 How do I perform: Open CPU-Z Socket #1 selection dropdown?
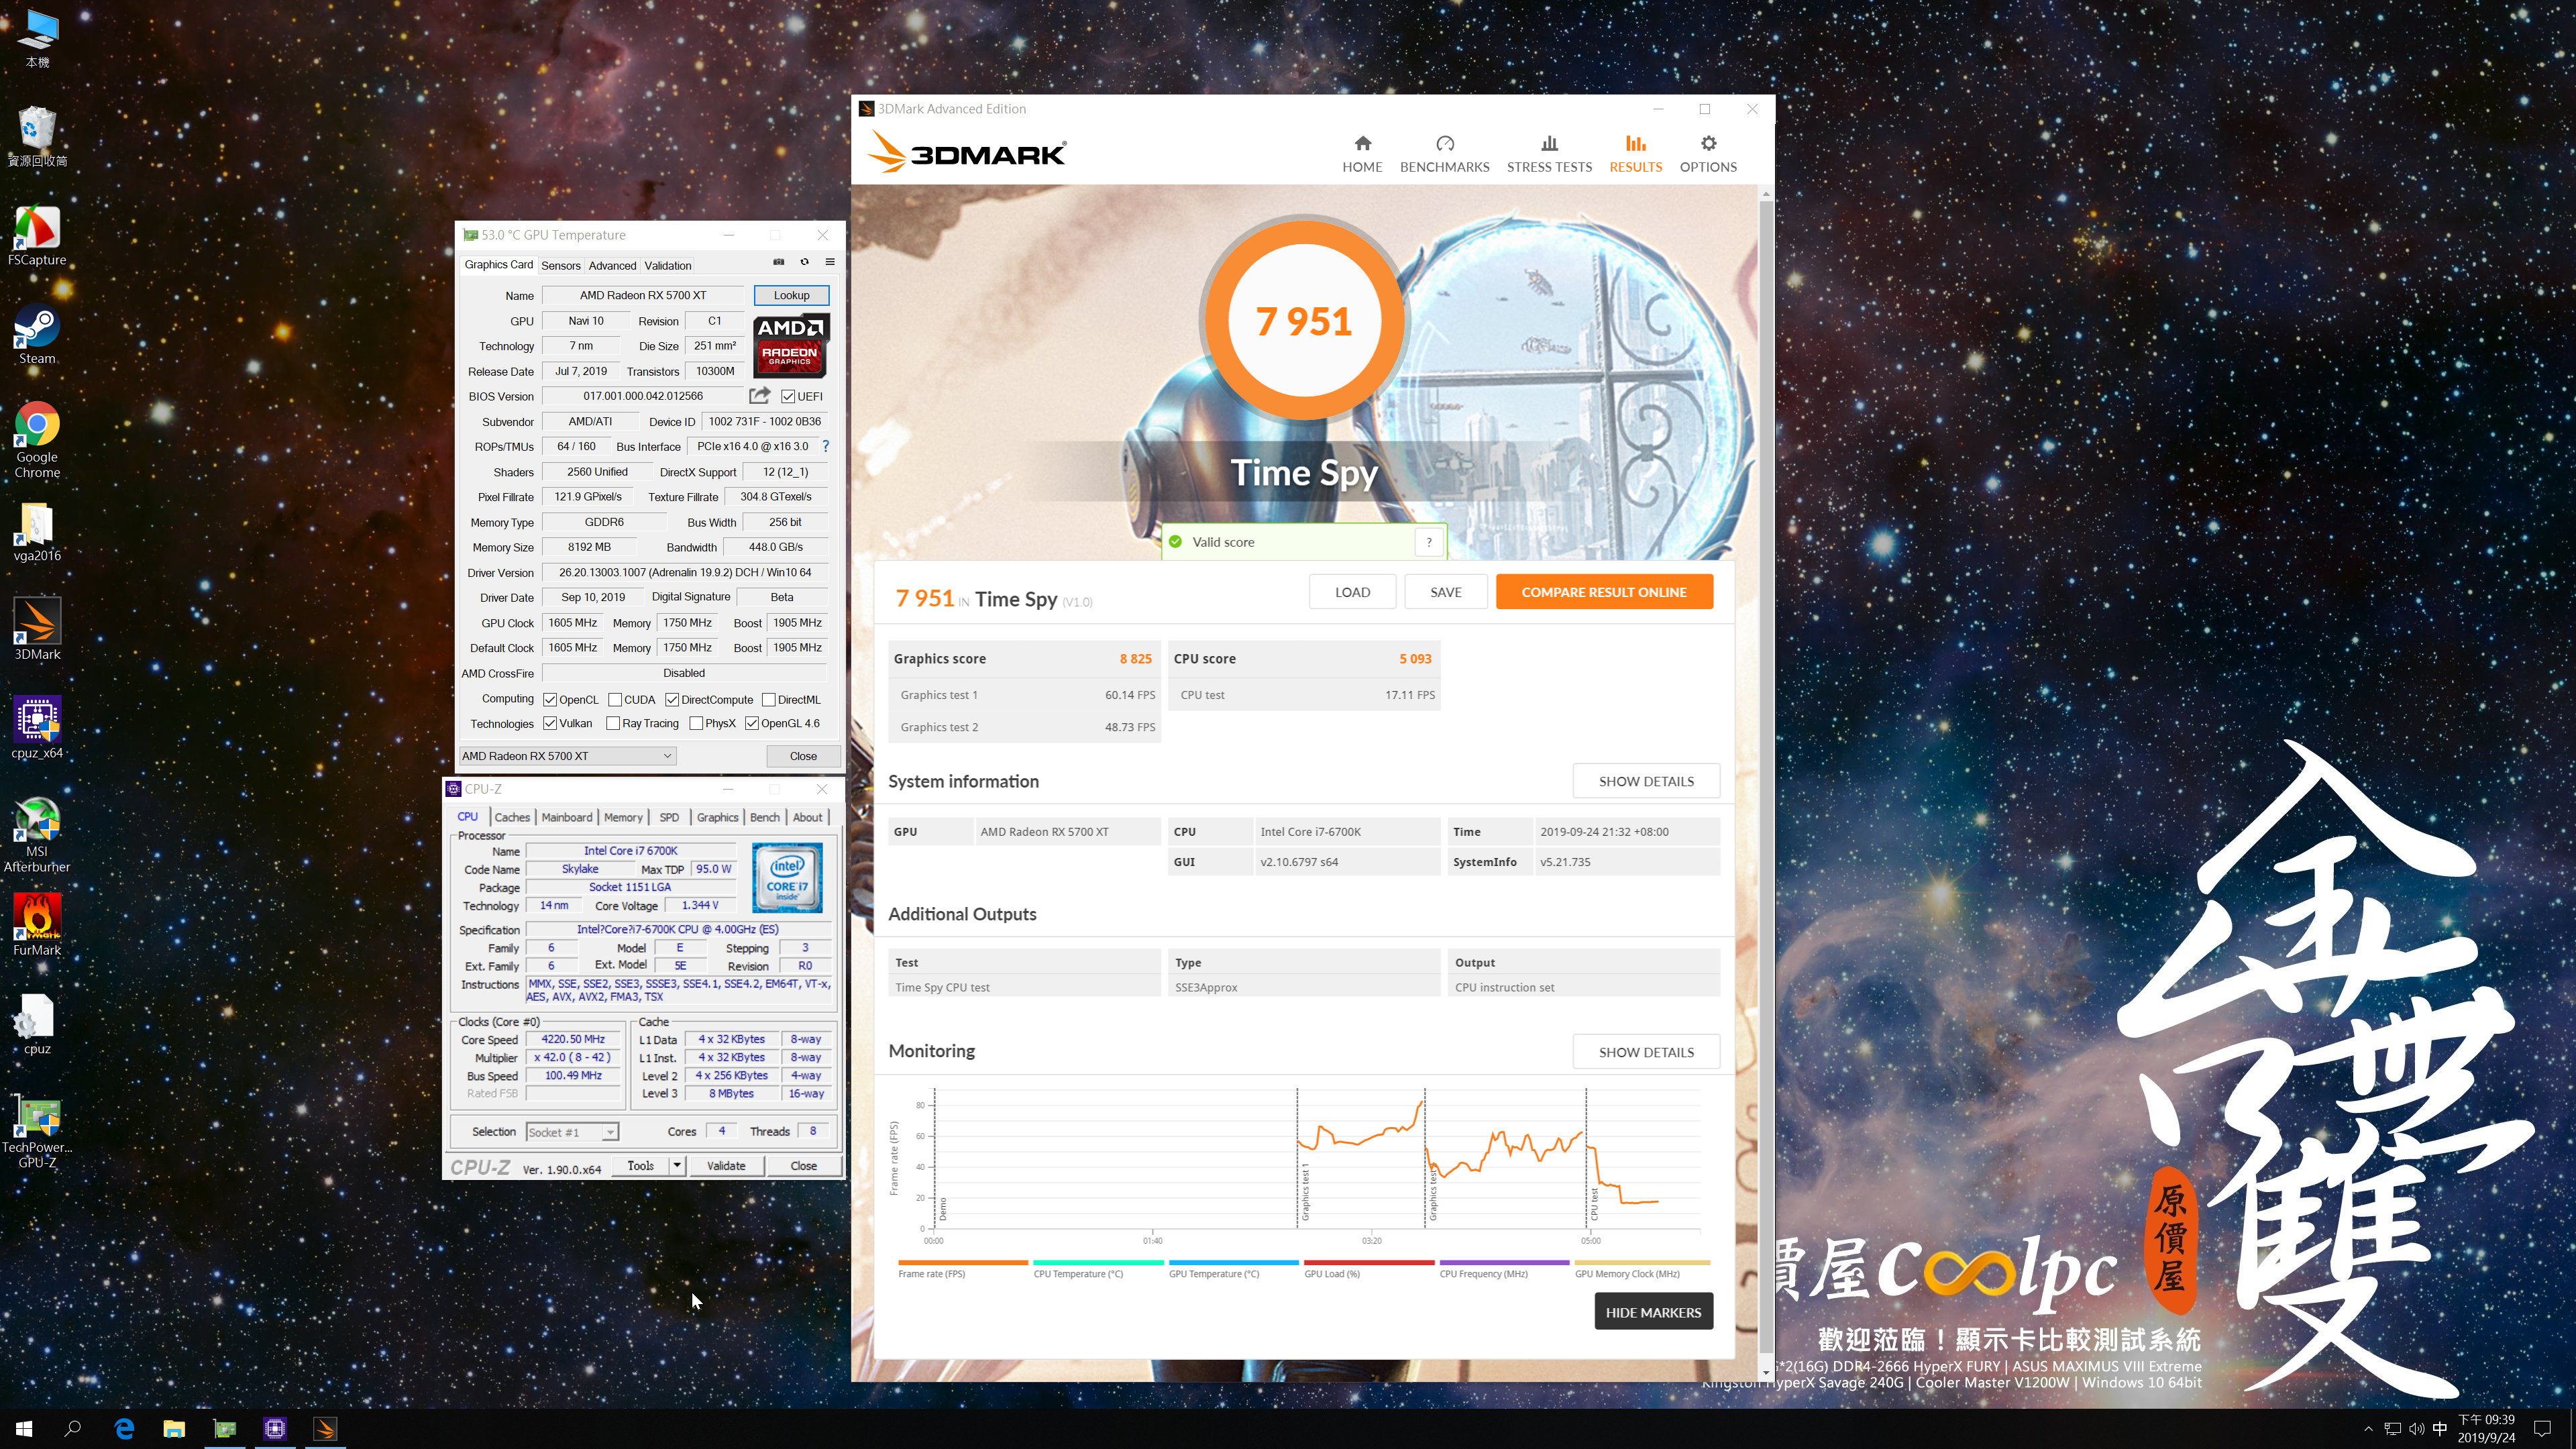(x=572, y=1132)
